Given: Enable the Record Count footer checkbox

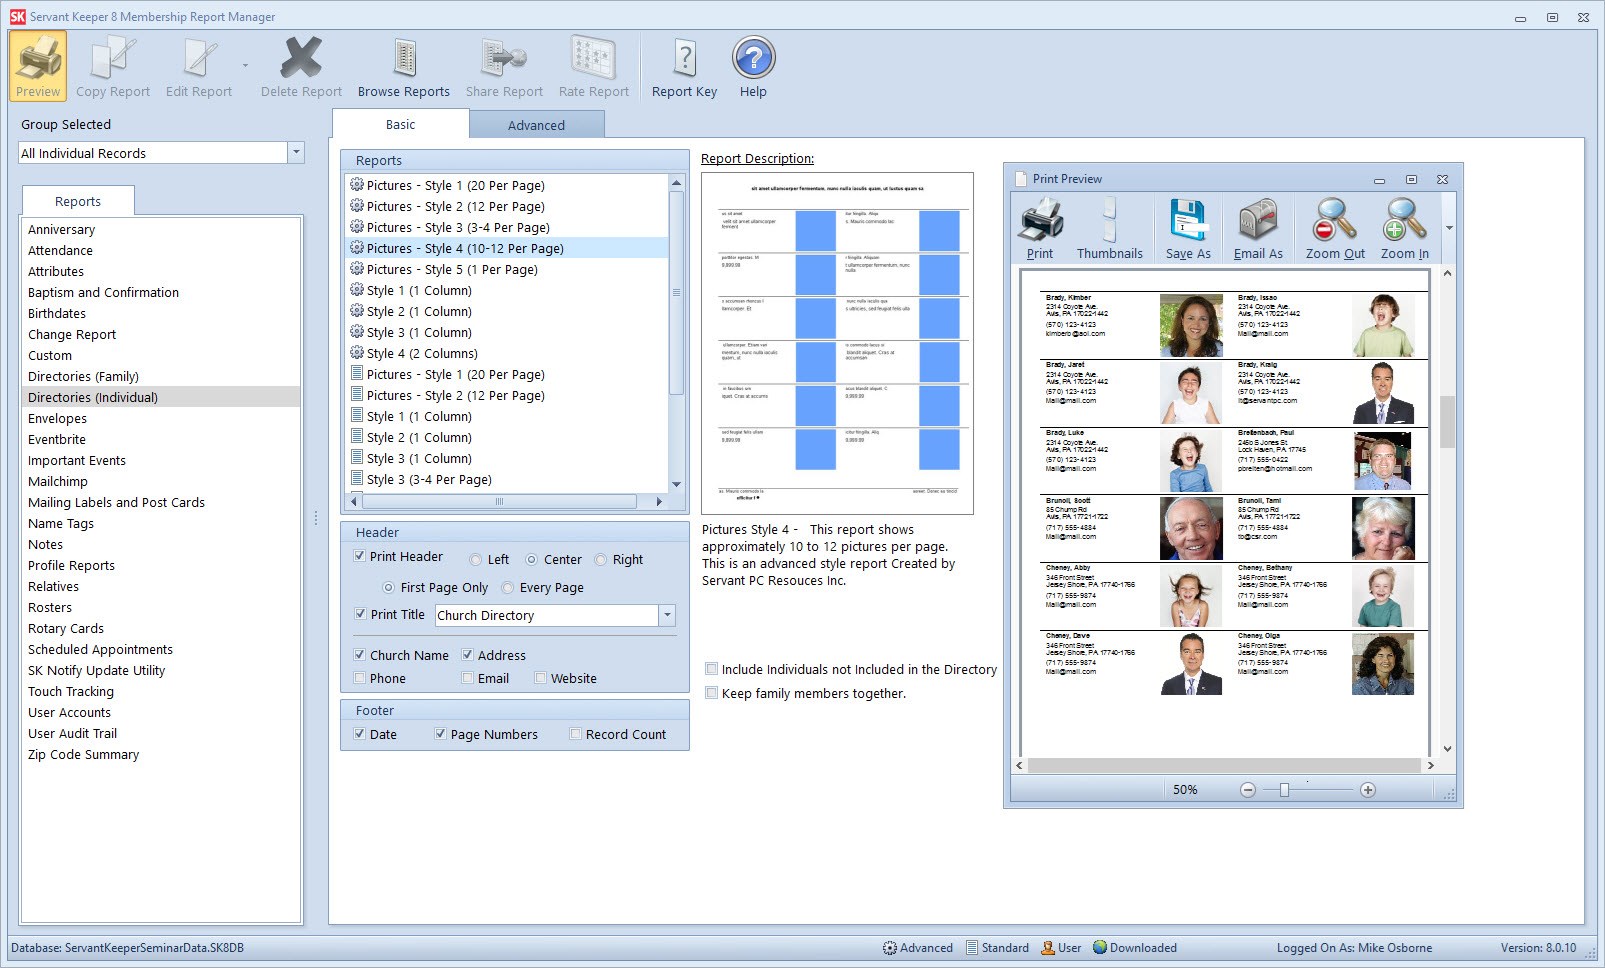Looking at the screenshot, I should (576, 734).
